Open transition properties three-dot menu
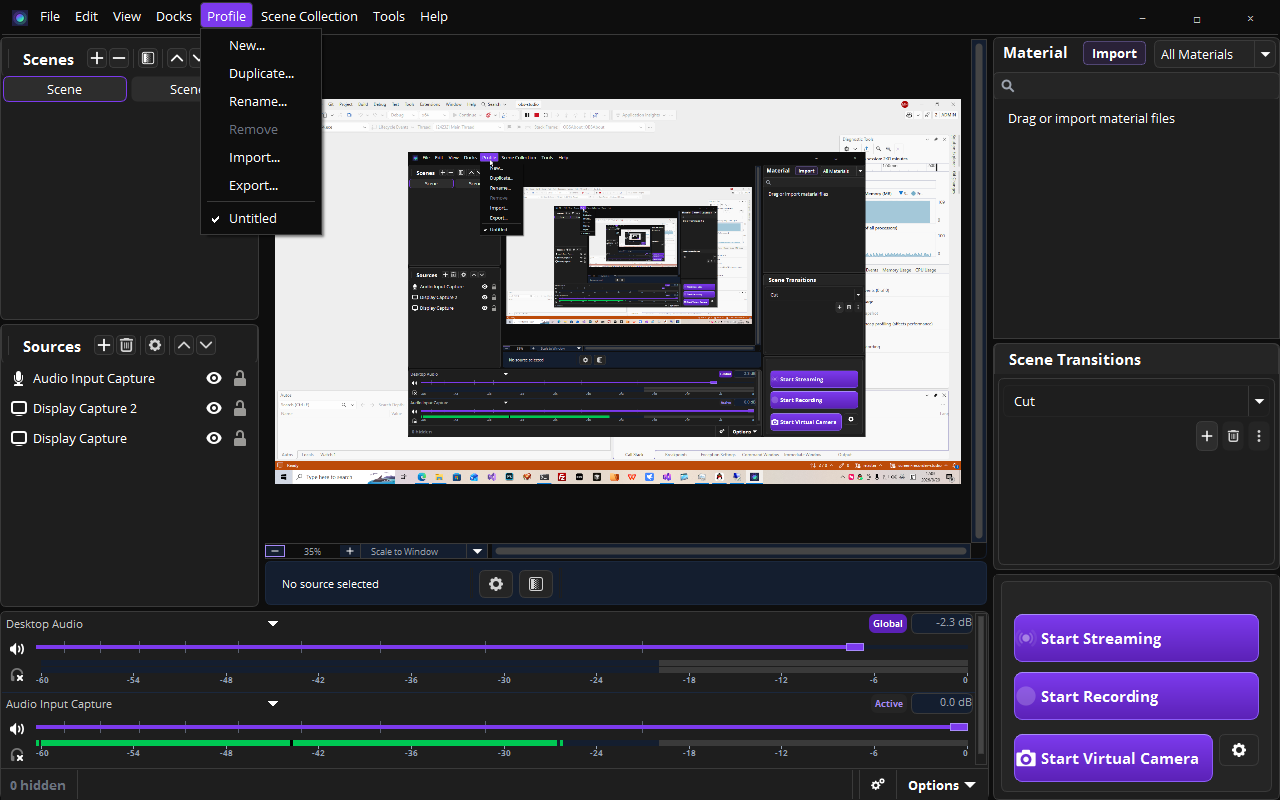 (x=1259, y=436)
